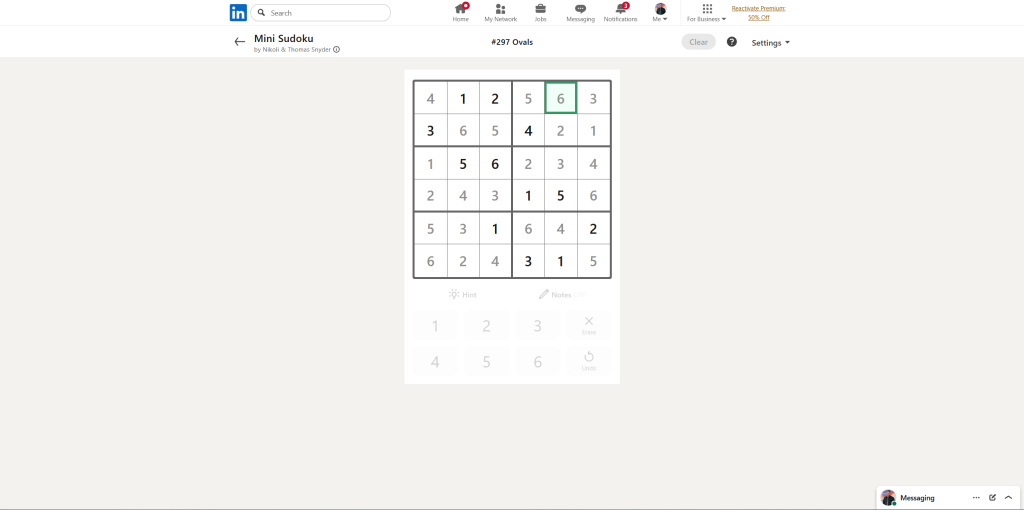Expand the For Business grid menu
The image size is (1024, 510).
[707, 12]
